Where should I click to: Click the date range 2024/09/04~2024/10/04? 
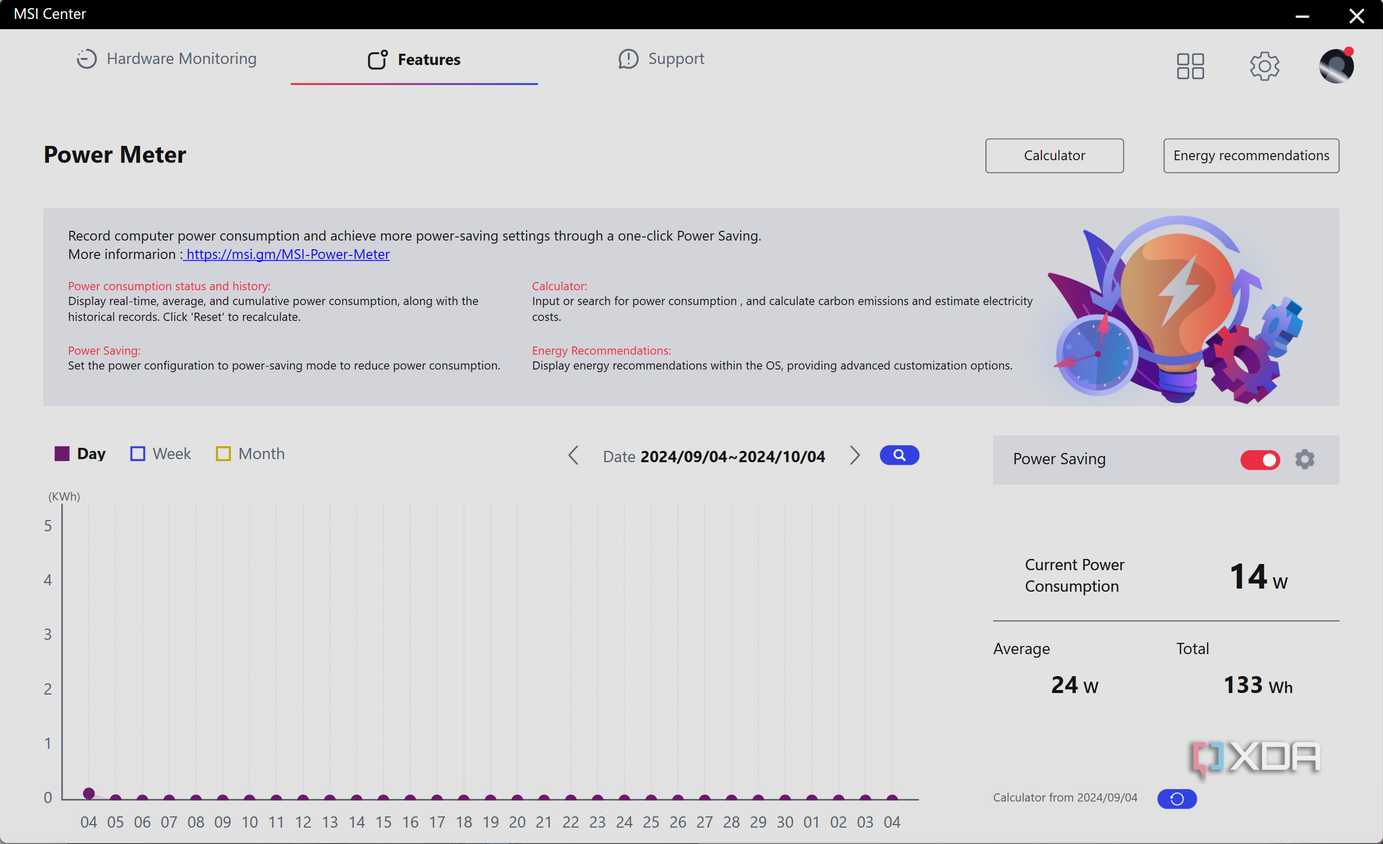[732, 456]
